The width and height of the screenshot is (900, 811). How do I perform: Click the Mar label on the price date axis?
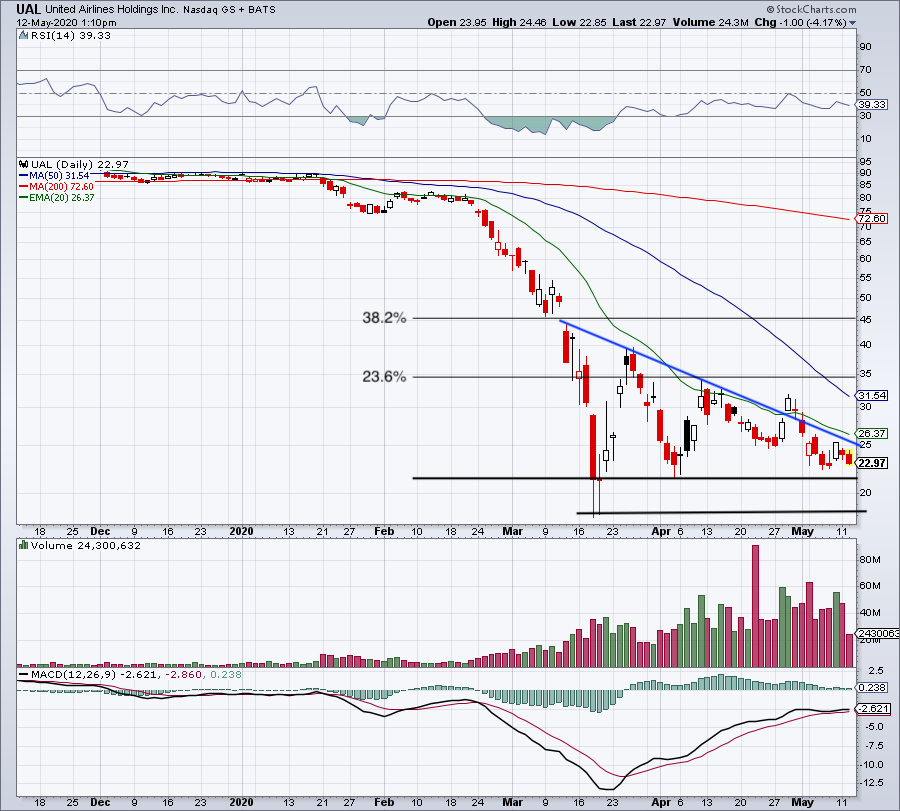(512, 531)
